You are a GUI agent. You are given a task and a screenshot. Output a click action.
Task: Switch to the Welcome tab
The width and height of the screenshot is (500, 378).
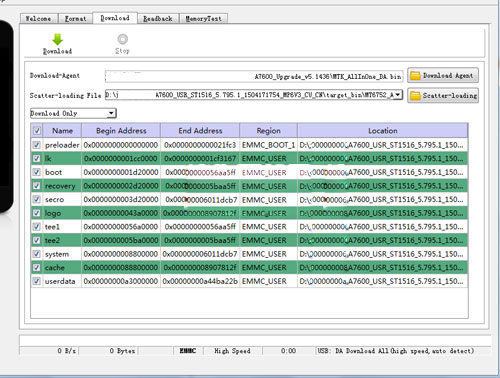coord(39,19)
